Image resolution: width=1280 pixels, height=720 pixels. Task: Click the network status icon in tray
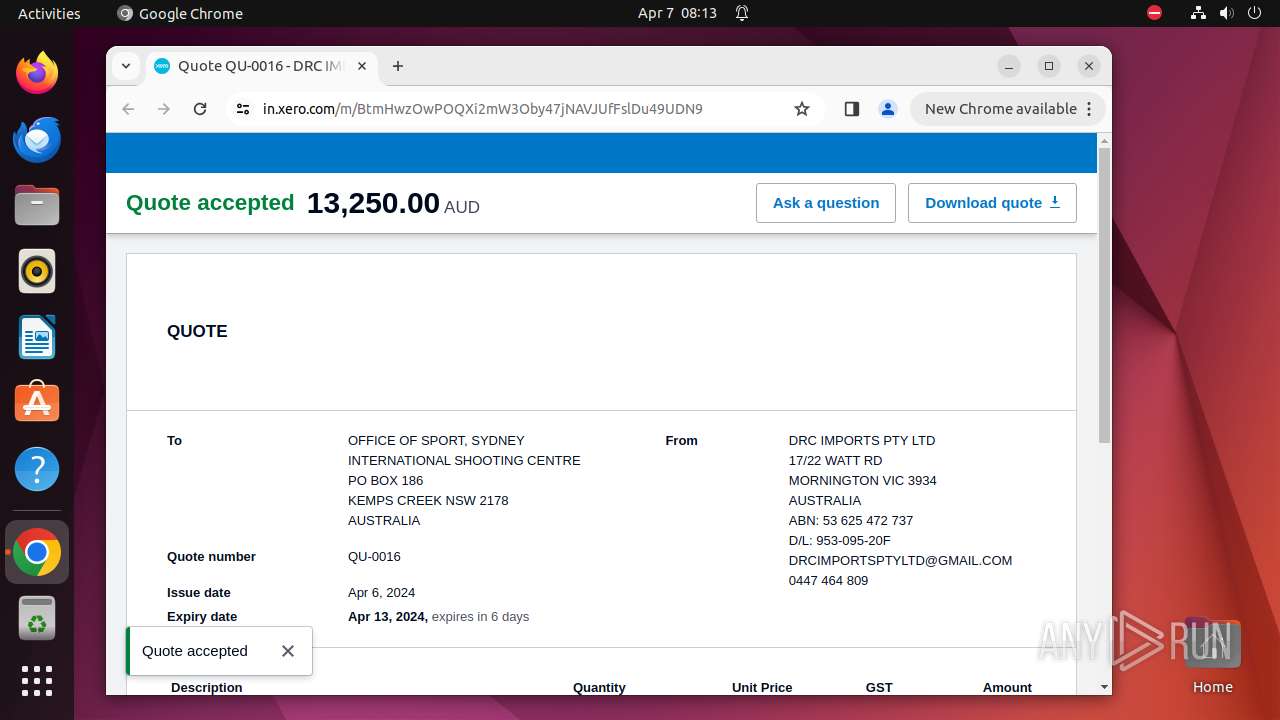(1198, 13)
